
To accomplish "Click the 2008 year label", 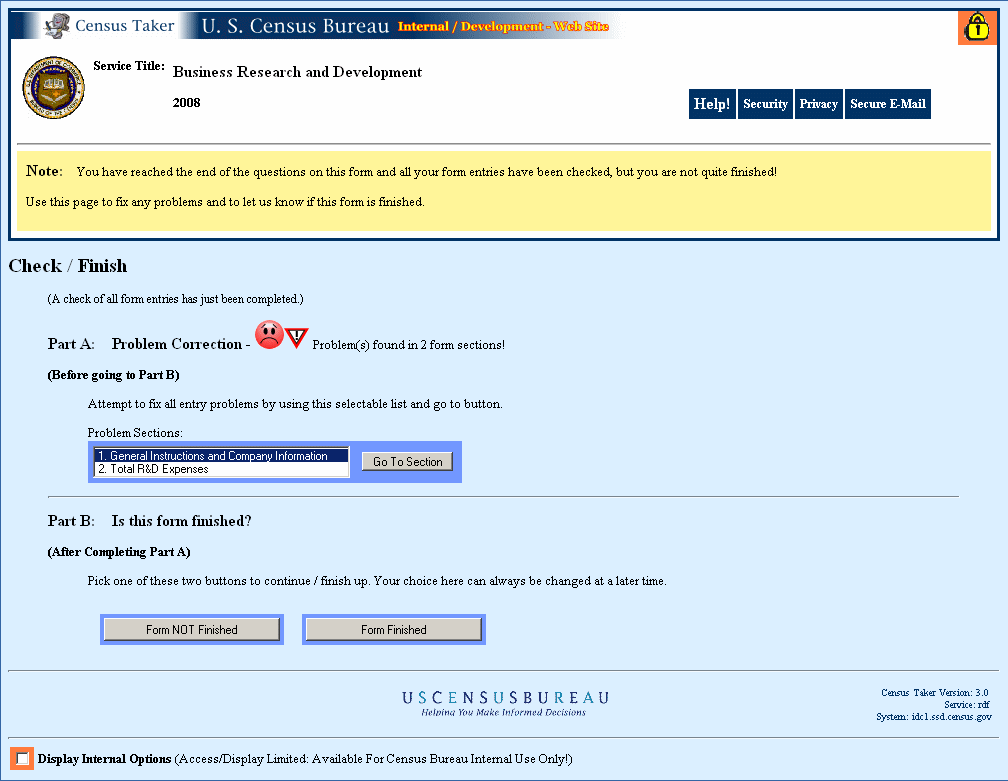I will 186,103.
